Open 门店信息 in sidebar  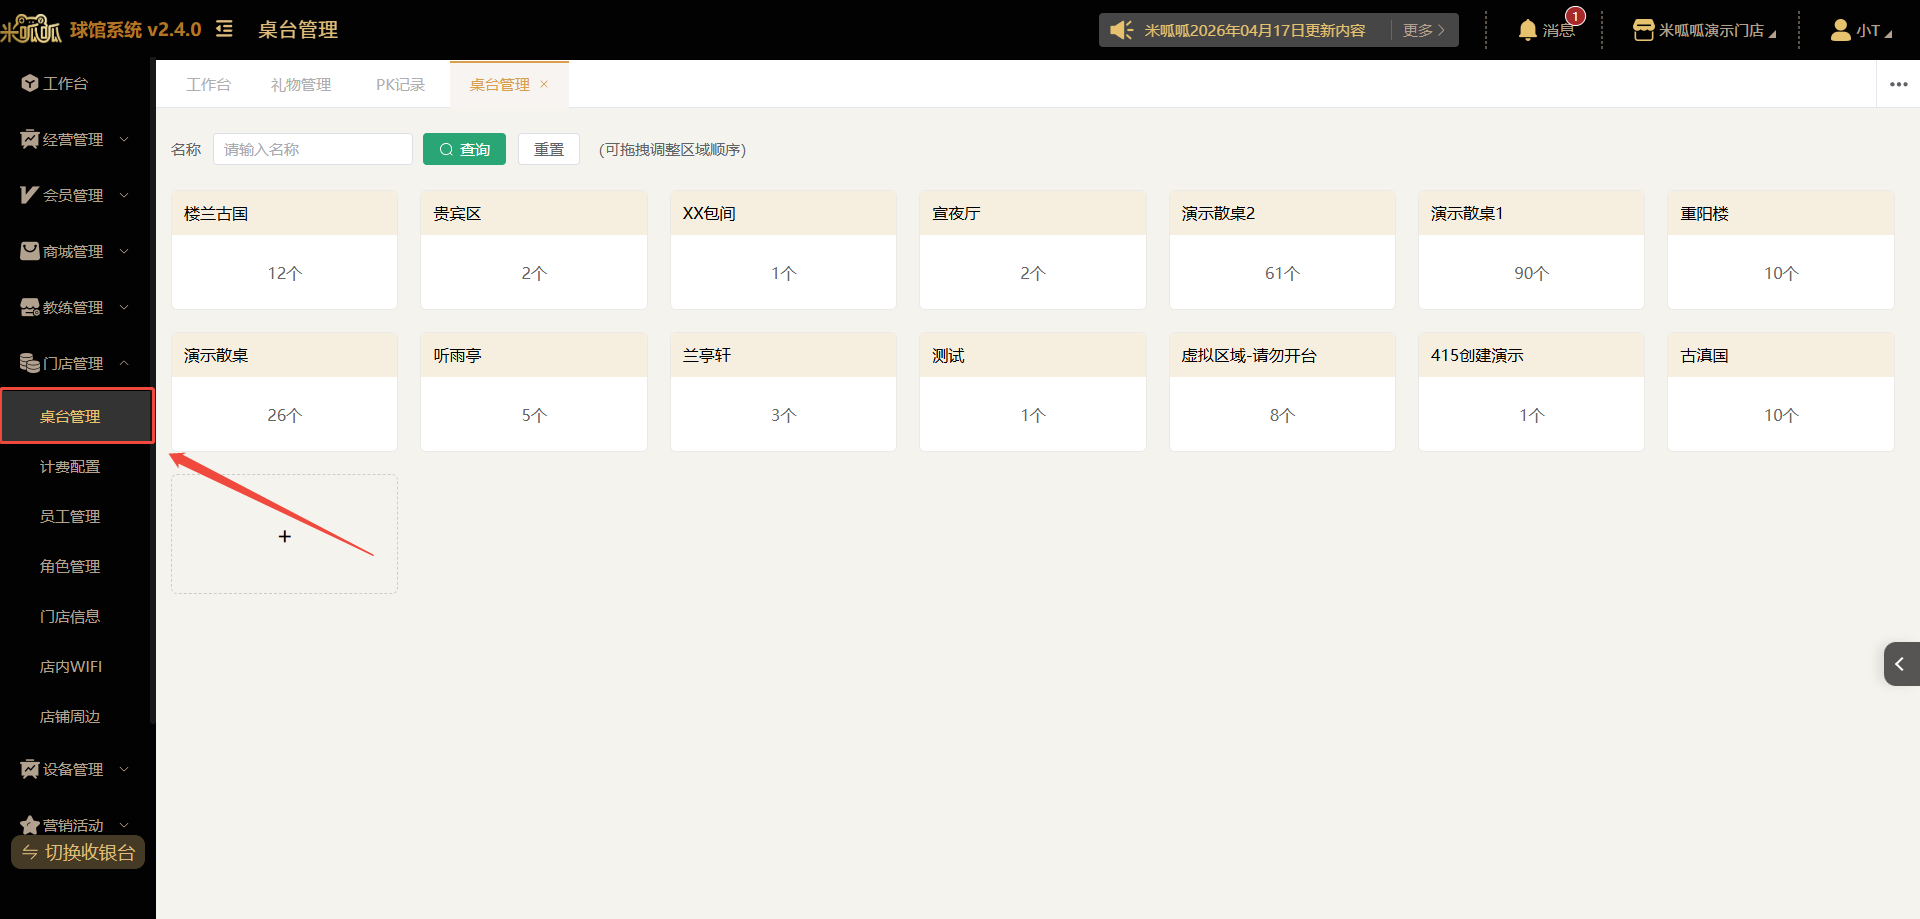[x=70, y=617]
